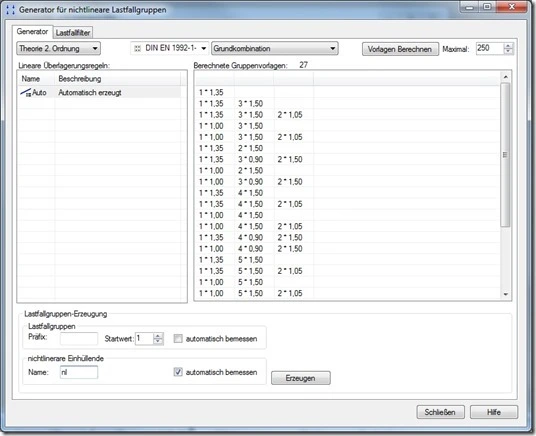Switch to the Lastfallfilter tab
The image size is (536, 436).
pos(73,33)
